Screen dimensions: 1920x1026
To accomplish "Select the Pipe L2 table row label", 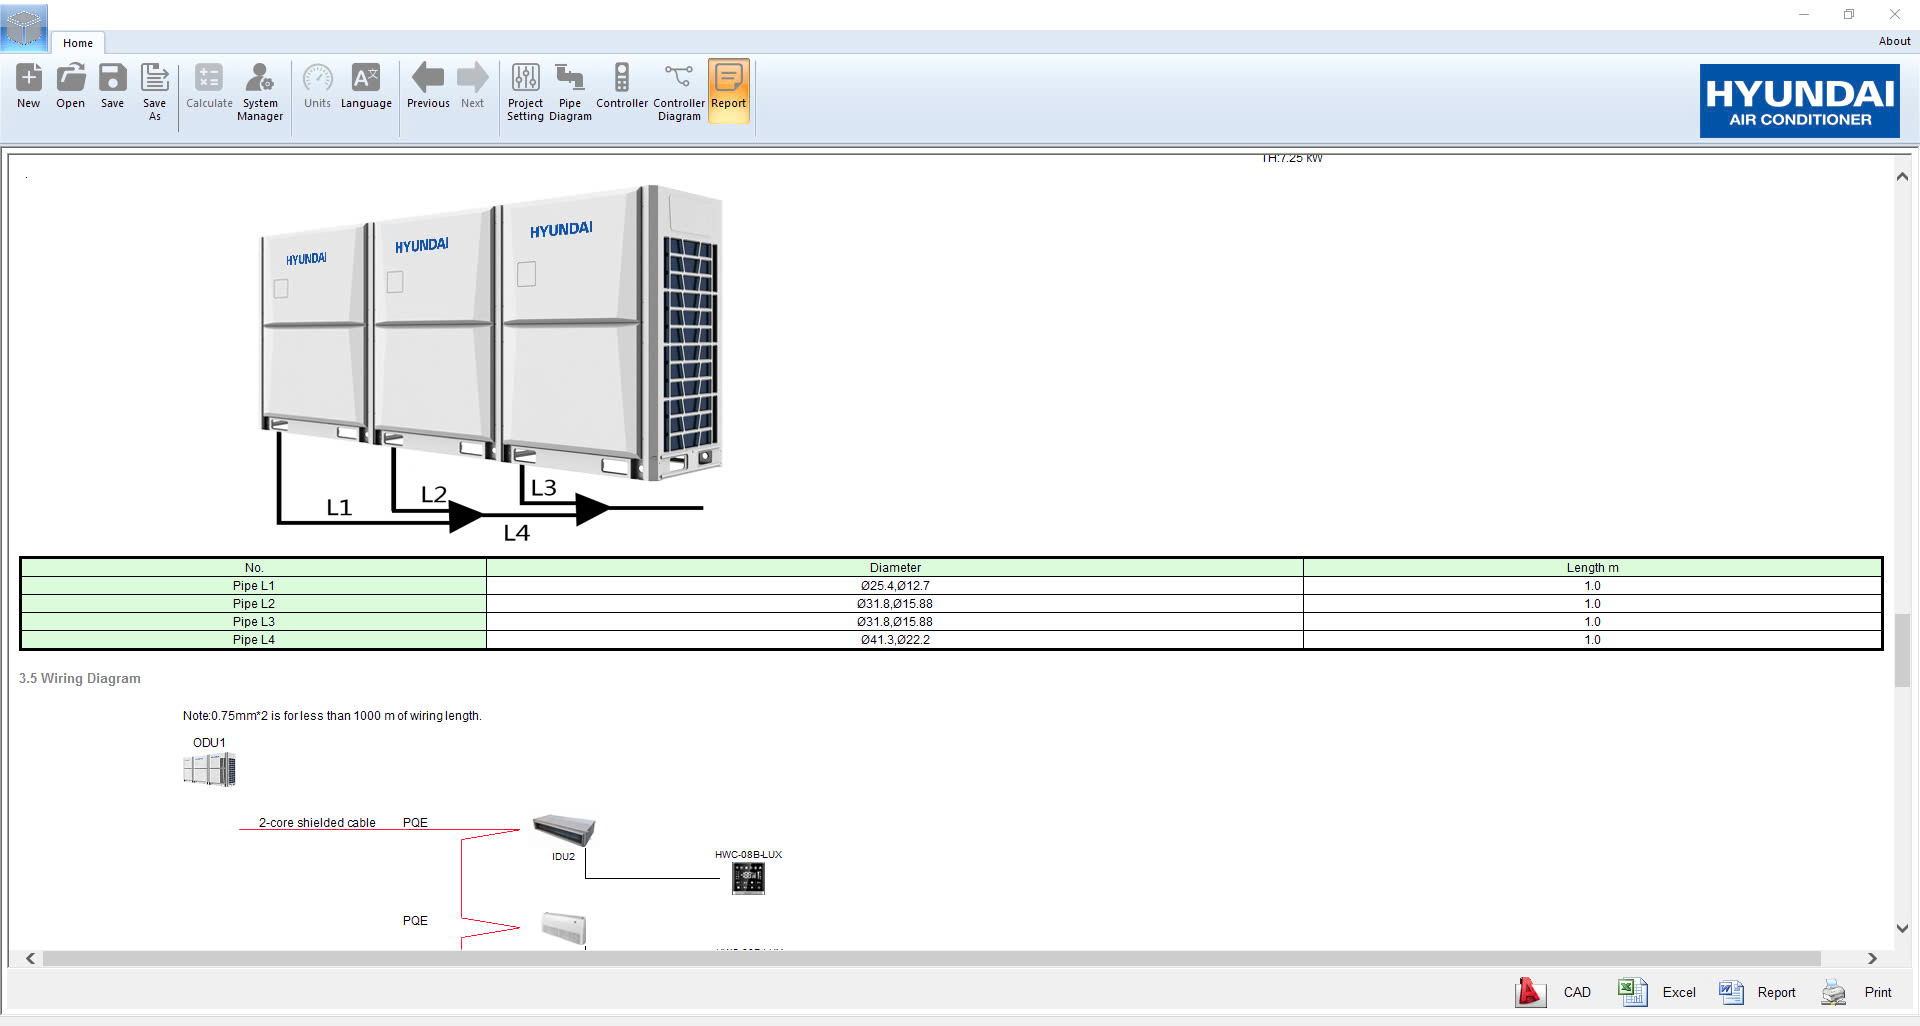I will coord(253,604).
